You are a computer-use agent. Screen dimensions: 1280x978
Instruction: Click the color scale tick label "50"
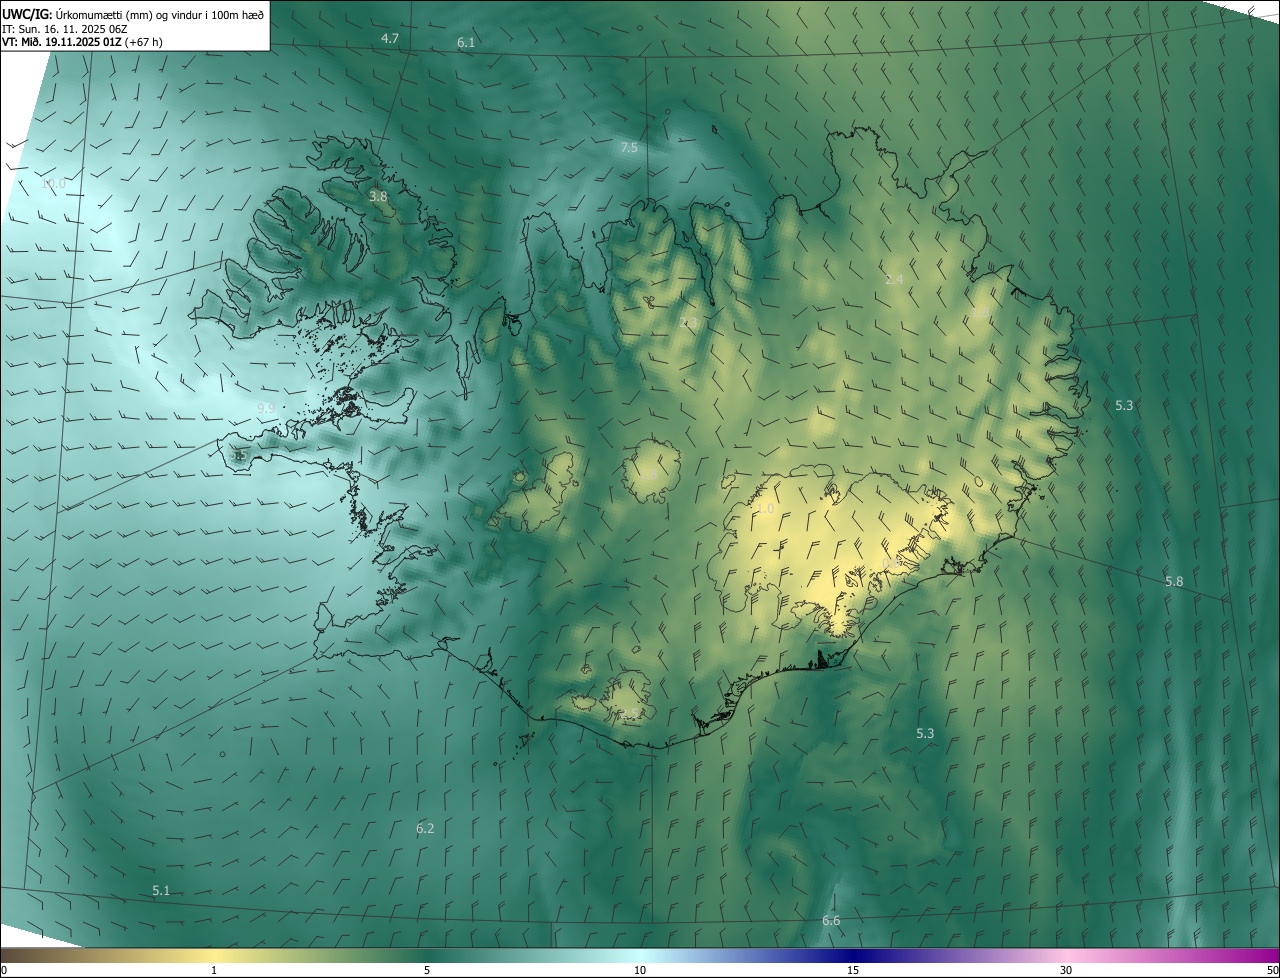[x=1271, y=970]
